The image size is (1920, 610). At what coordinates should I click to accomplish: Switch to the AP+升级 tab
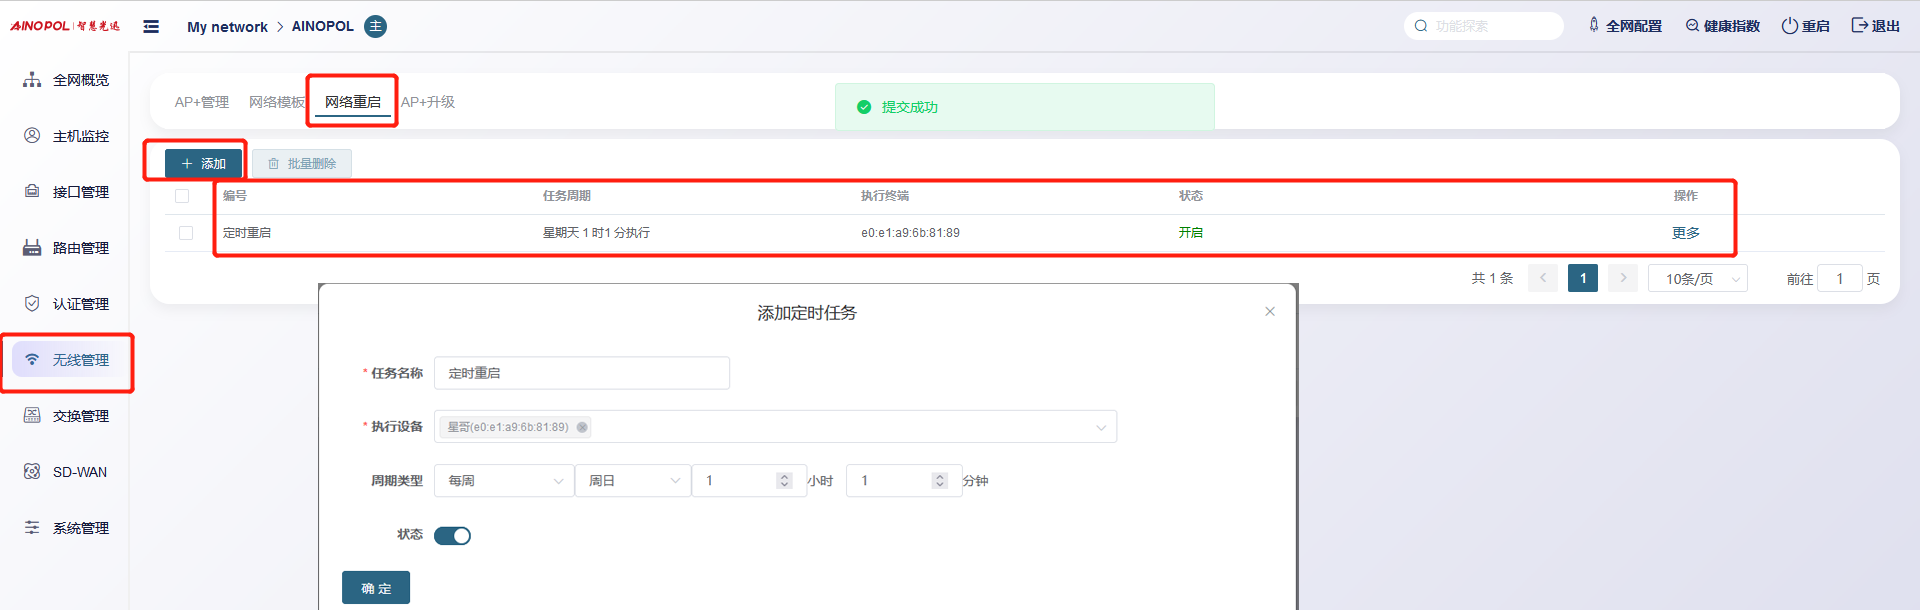428,102
